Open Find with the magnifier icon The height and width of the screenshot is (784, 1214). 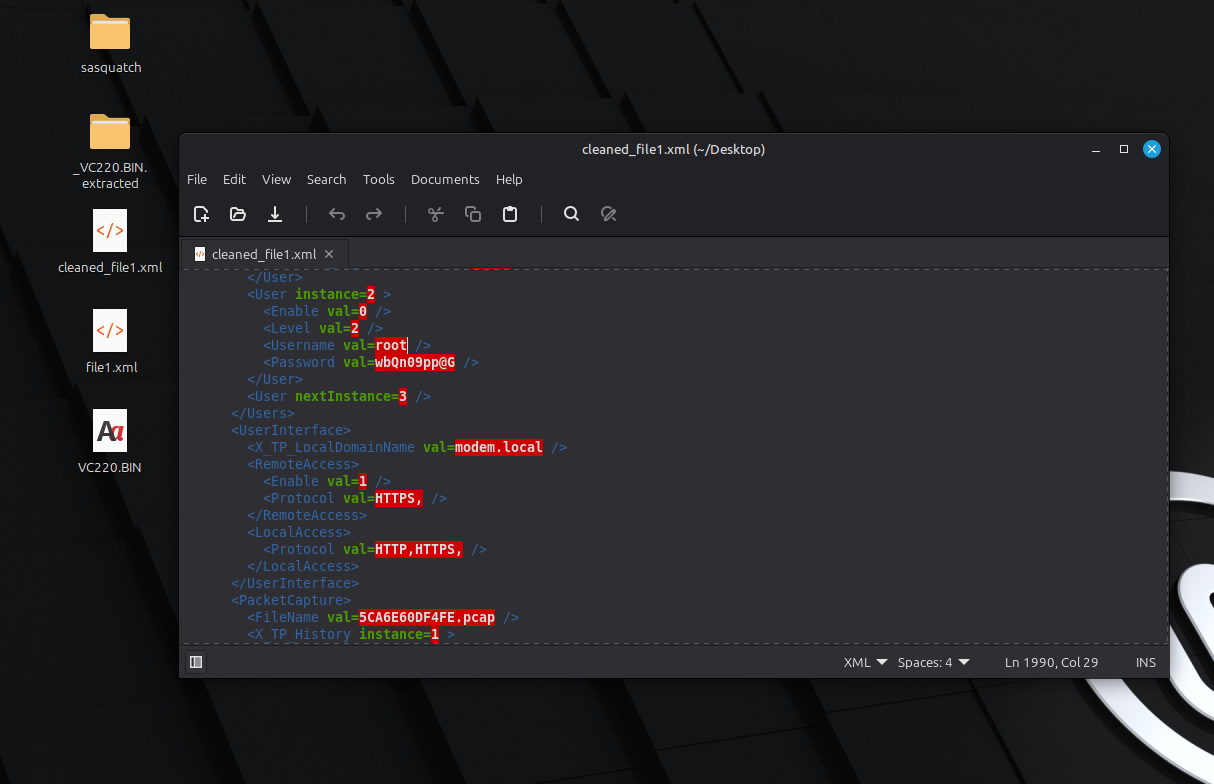coord(571,214)
